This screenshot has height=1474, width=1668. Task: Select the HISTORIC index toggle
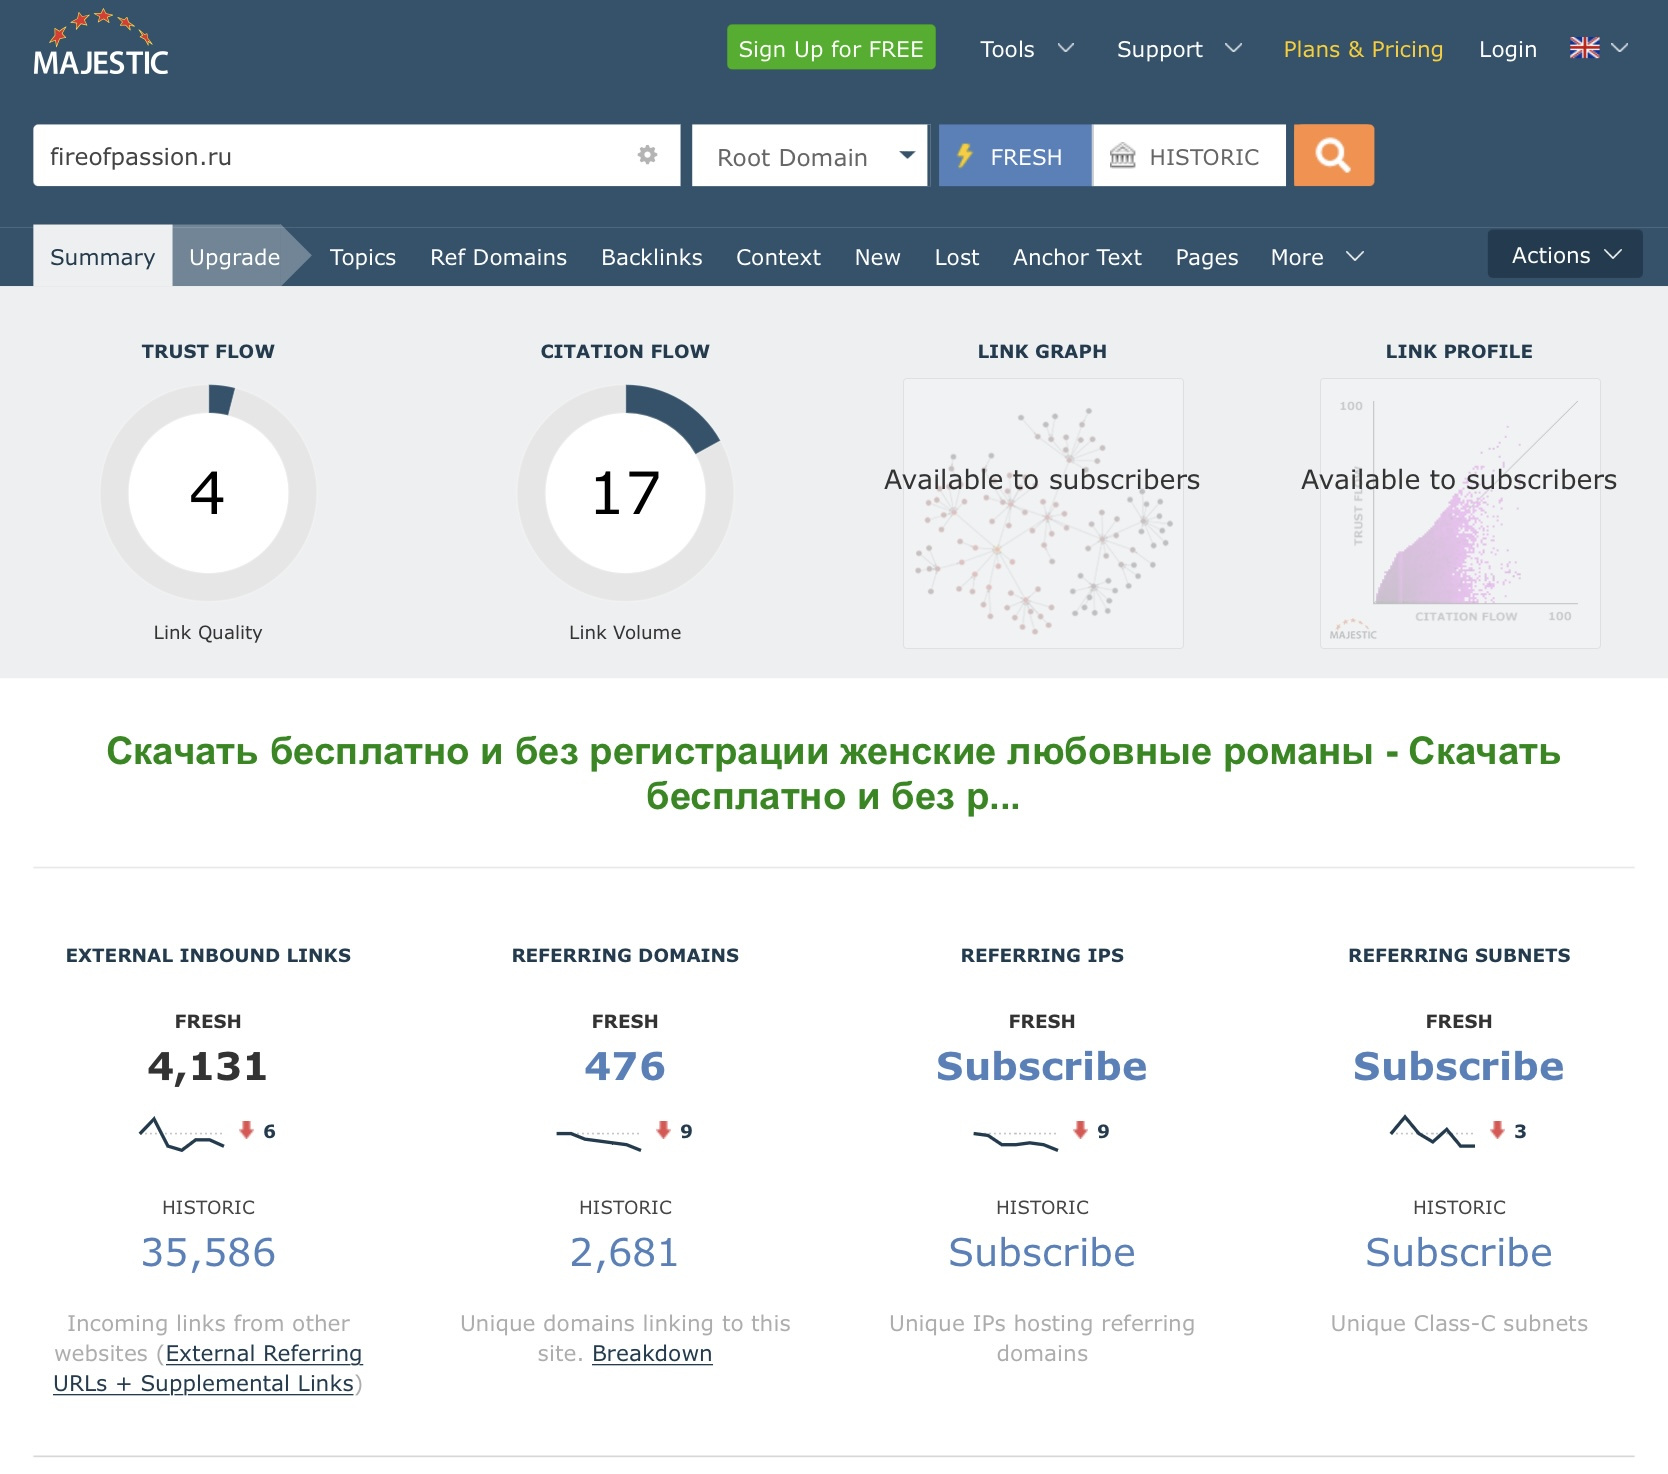point(1189,155)
